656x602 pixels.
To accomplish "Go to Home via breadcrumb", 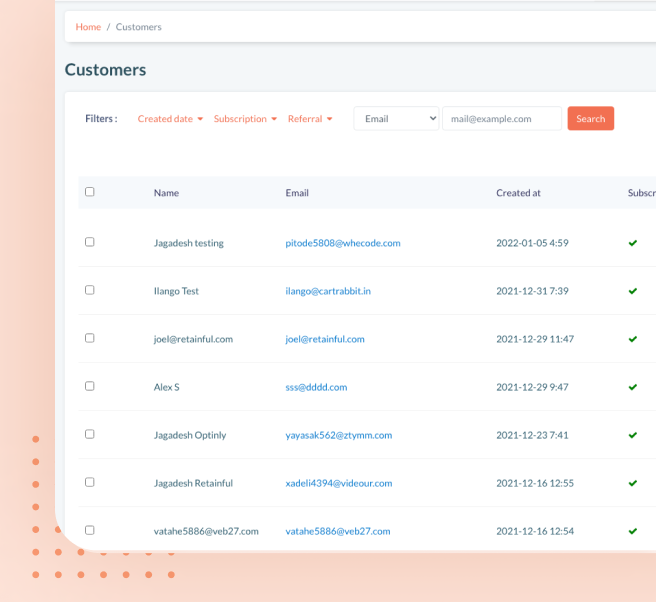I will pyautogui.click(x=88, y=27).
